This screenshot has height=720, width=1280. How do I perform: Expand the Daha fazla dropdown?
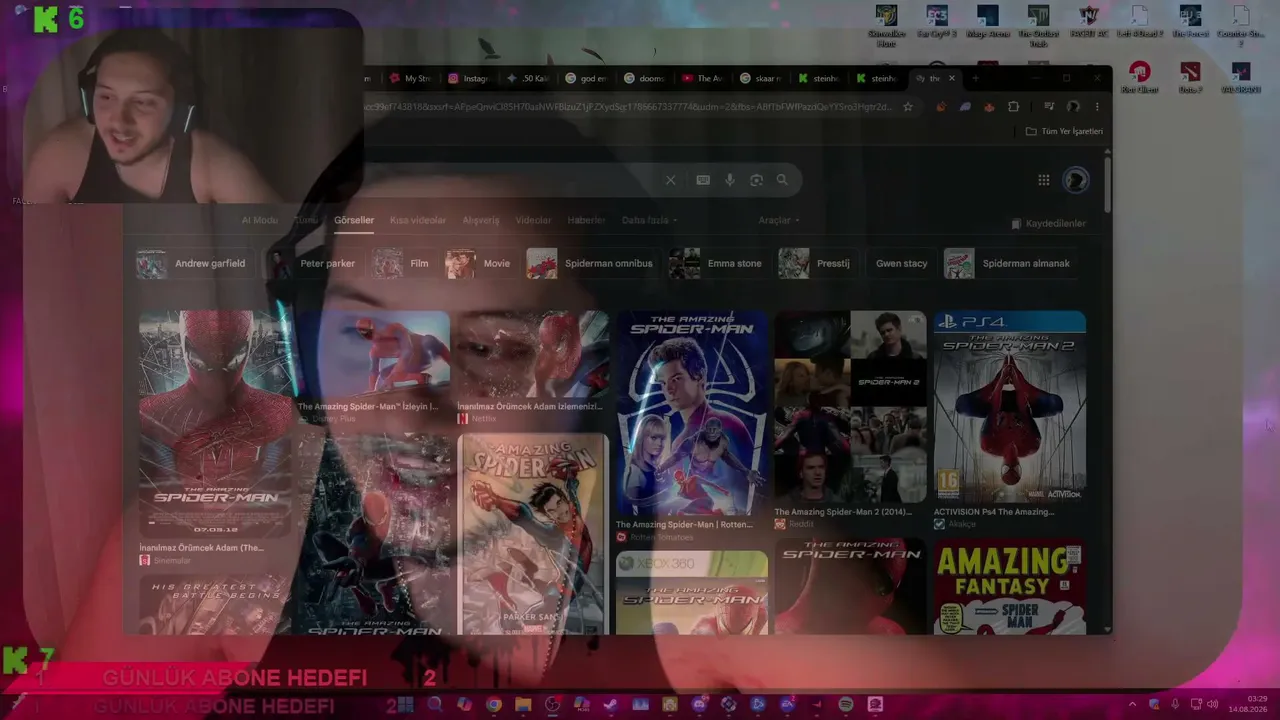(649, 220)
